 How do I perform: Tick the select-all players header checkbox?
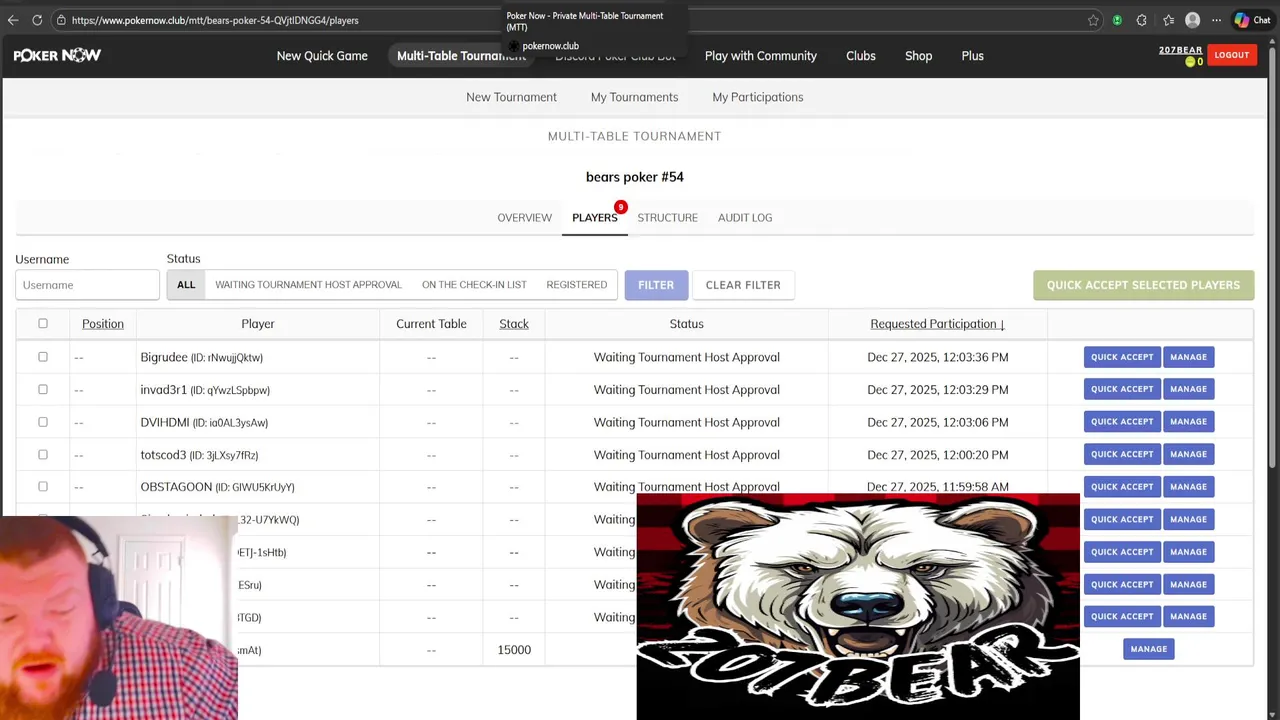(x=43, y=323)
